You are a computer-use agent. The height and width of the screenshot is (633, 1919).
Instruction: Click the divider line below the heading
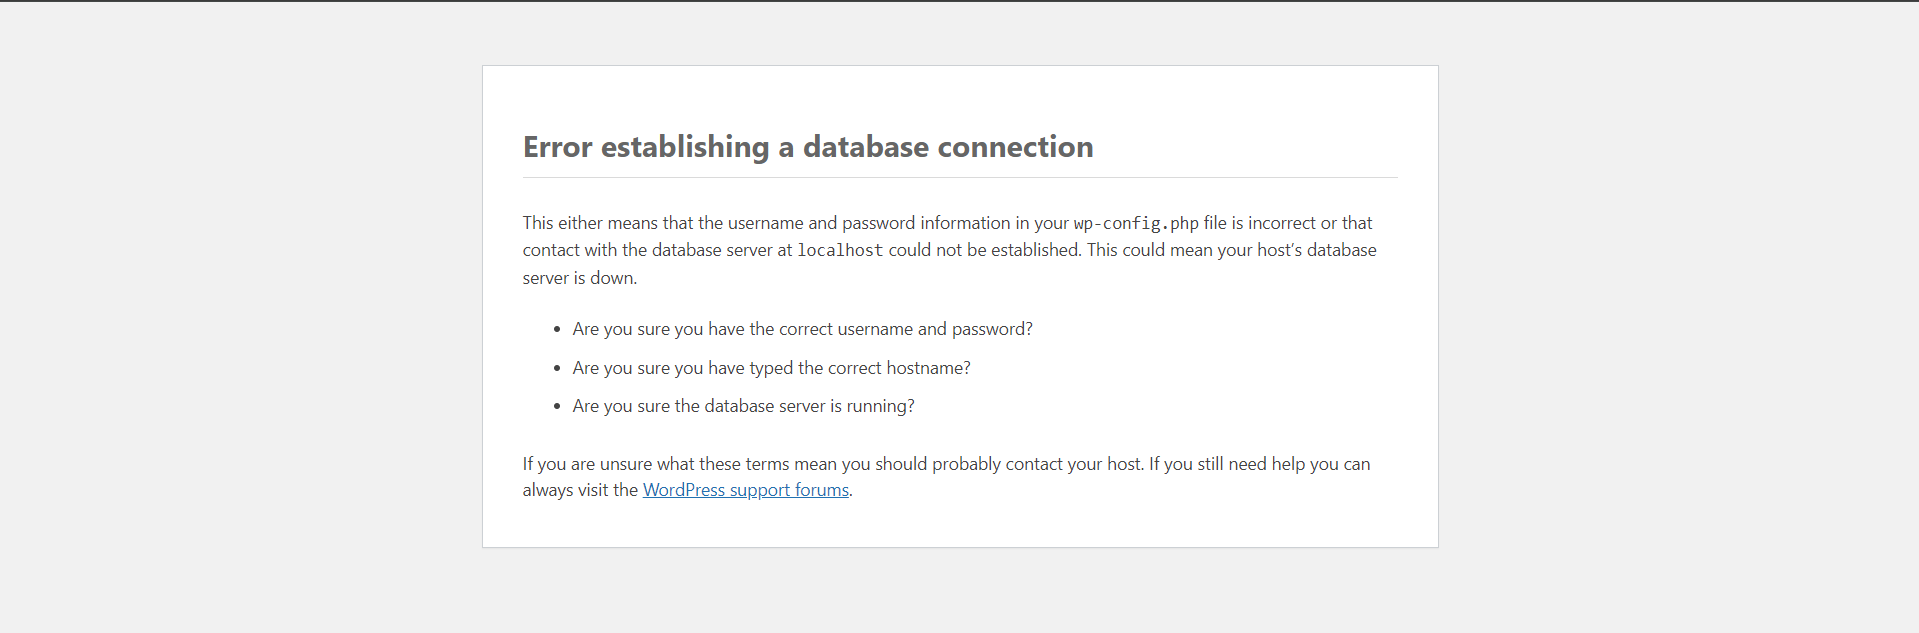click(960, 178)
